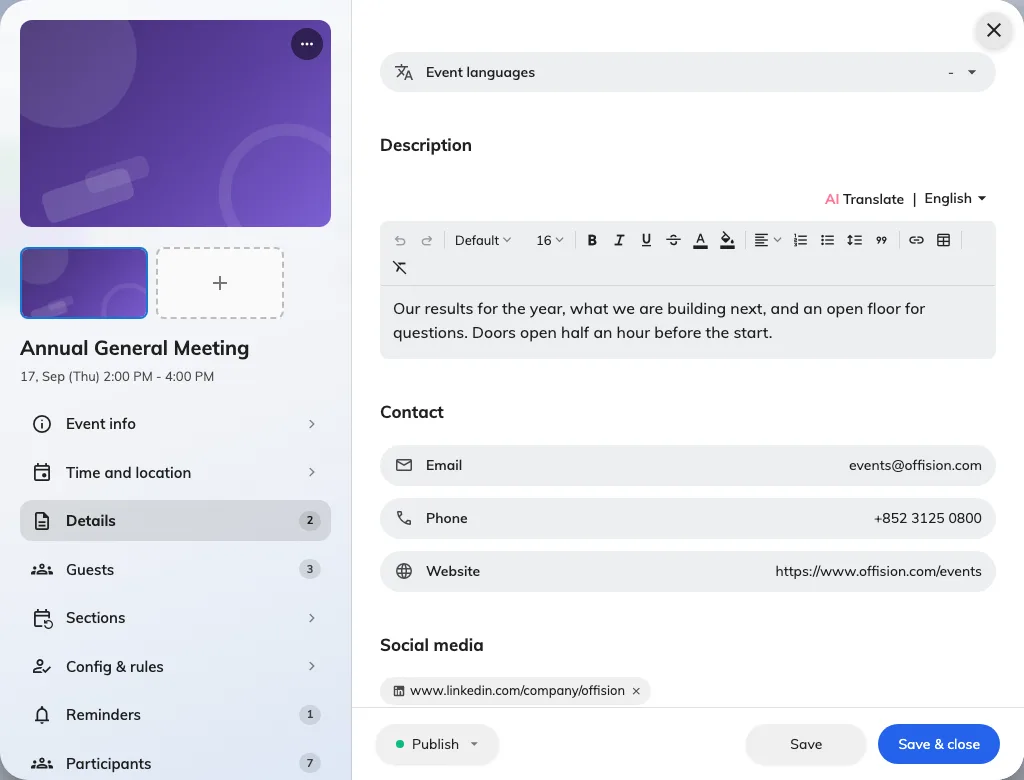This screenshot has width=1024, height=780.
Task: Insert a hyperlink
Action: tap(916, 240)
